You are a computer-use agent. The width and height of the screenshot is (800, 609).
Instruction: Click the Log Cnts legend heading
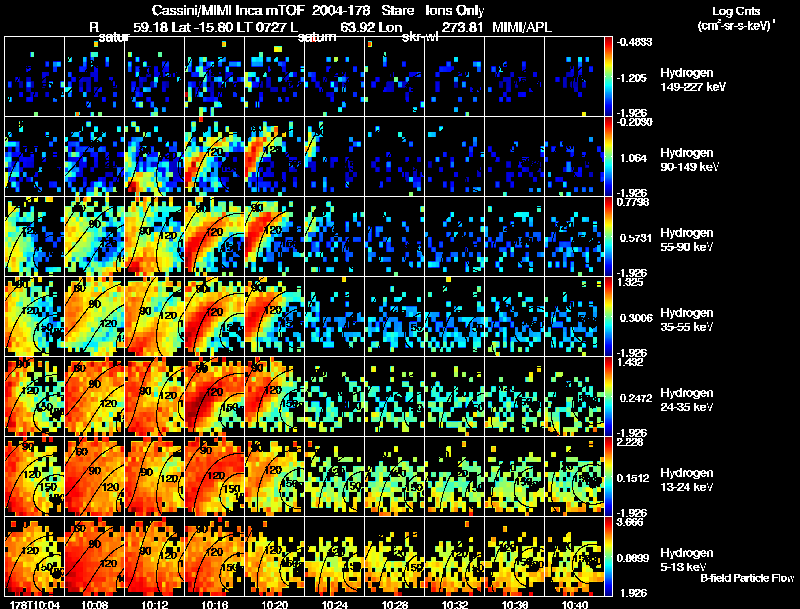[x=736, y=11]
